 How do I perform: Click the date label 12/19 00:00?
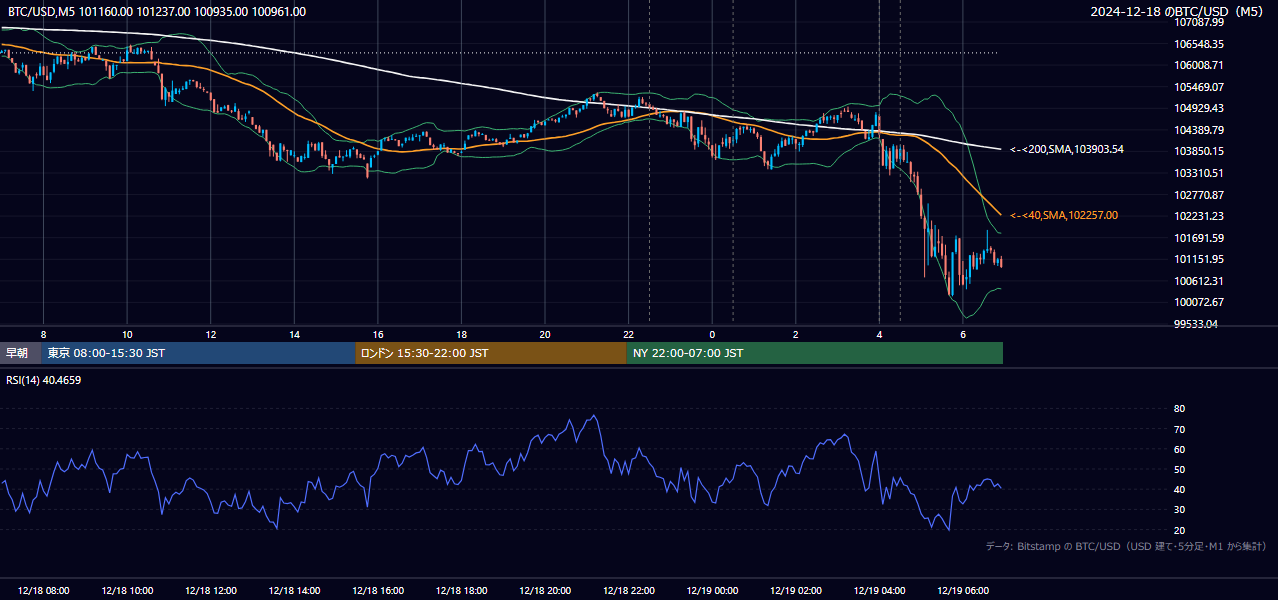coord(712,590)
